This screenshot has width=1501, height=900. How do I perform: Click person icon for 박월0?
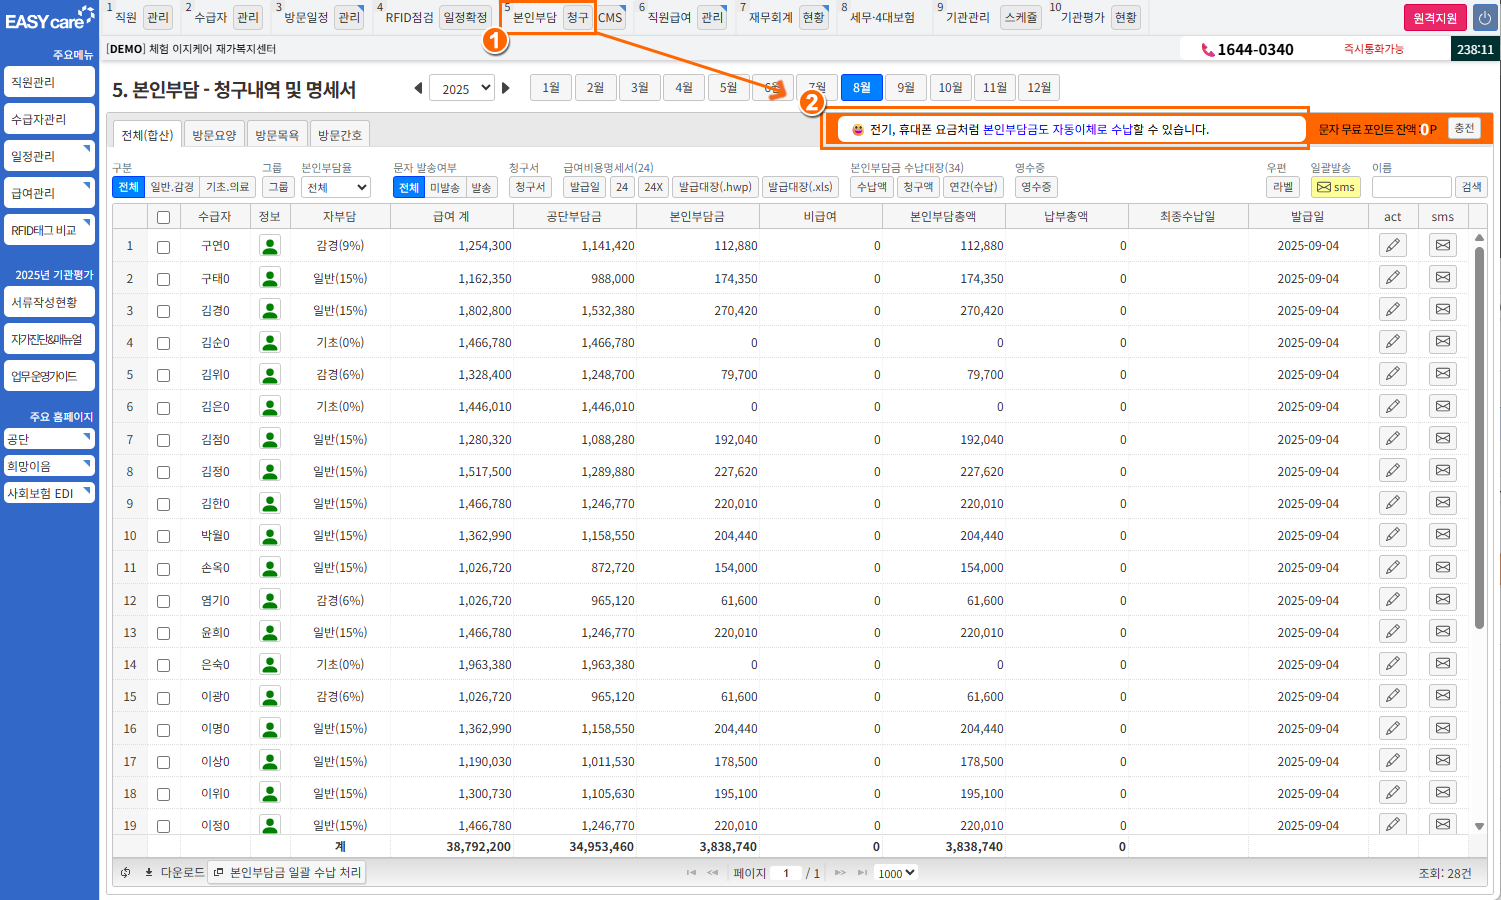coord(269,536)
